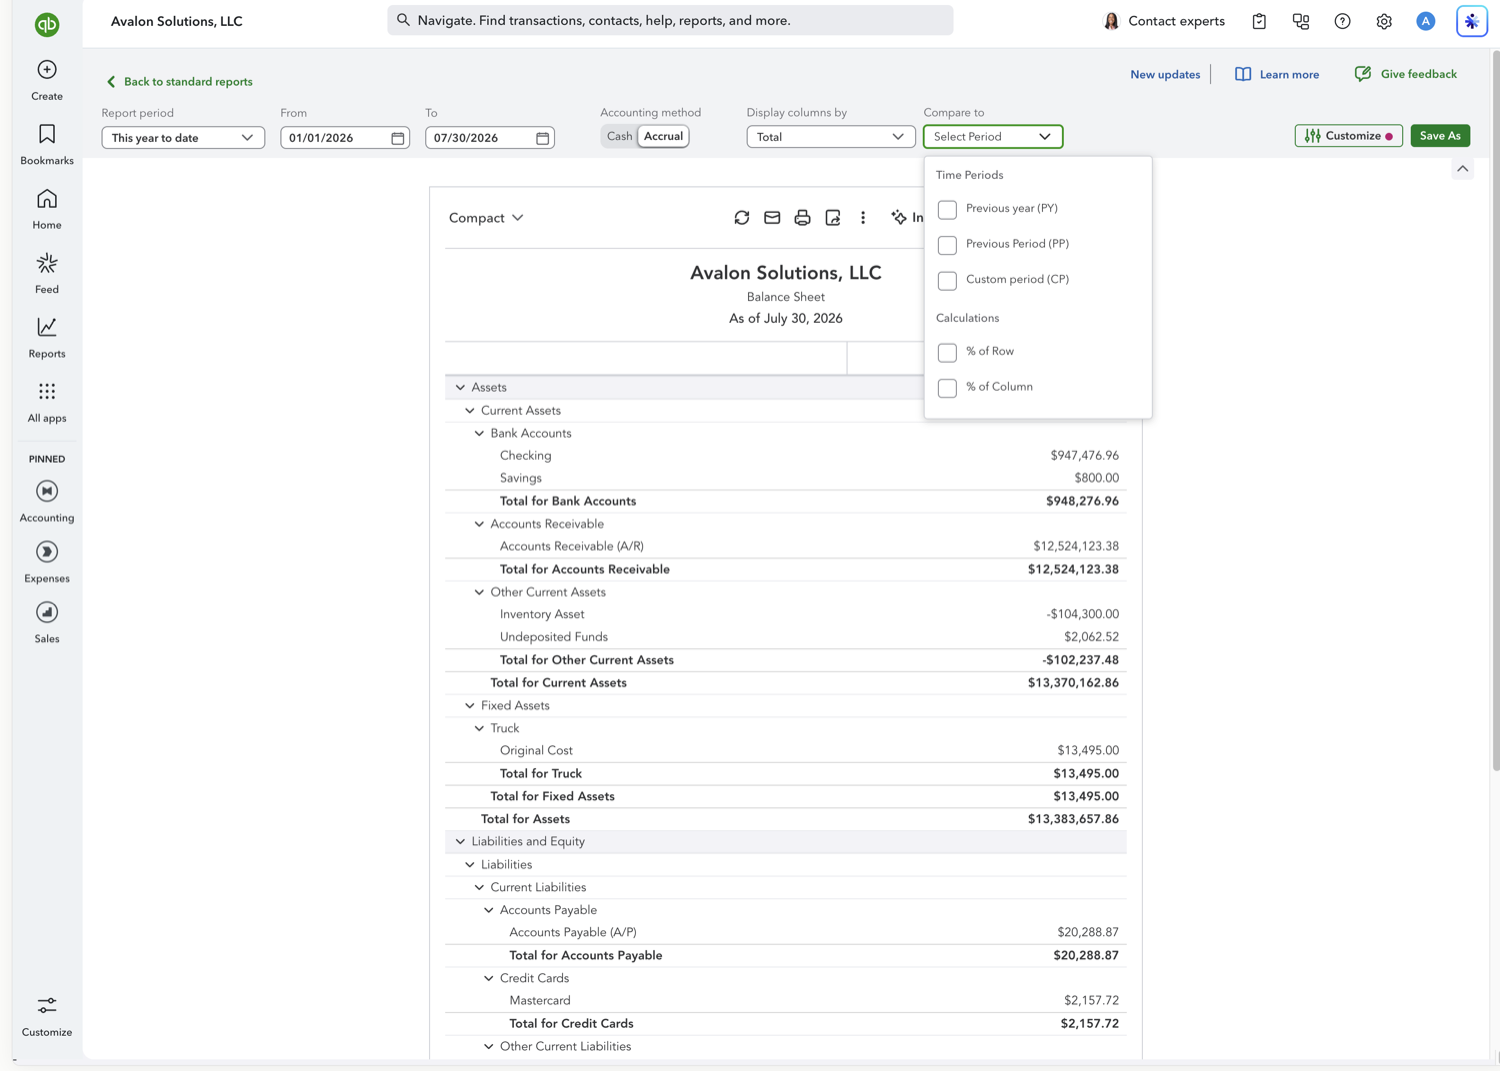Collapse the Assets section
The height and width of the screenshot is (1071, 1500).
(460, 387)
